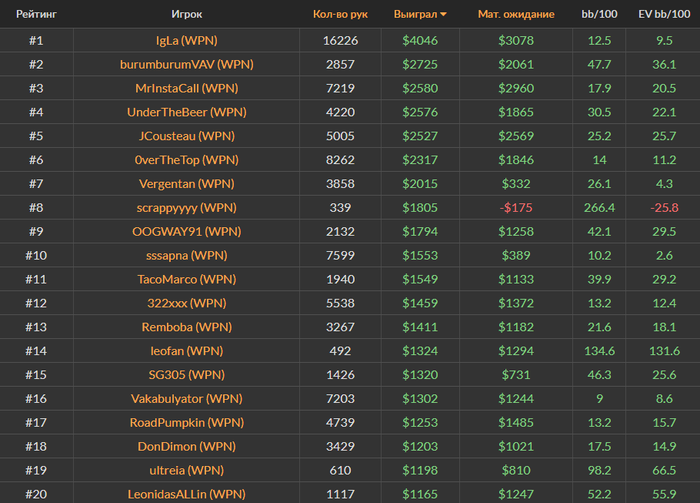The width and height of the screenshot is (700, 503).
Task: Click on OOGWAY91 (WPN) name
Action: point(187,232)
